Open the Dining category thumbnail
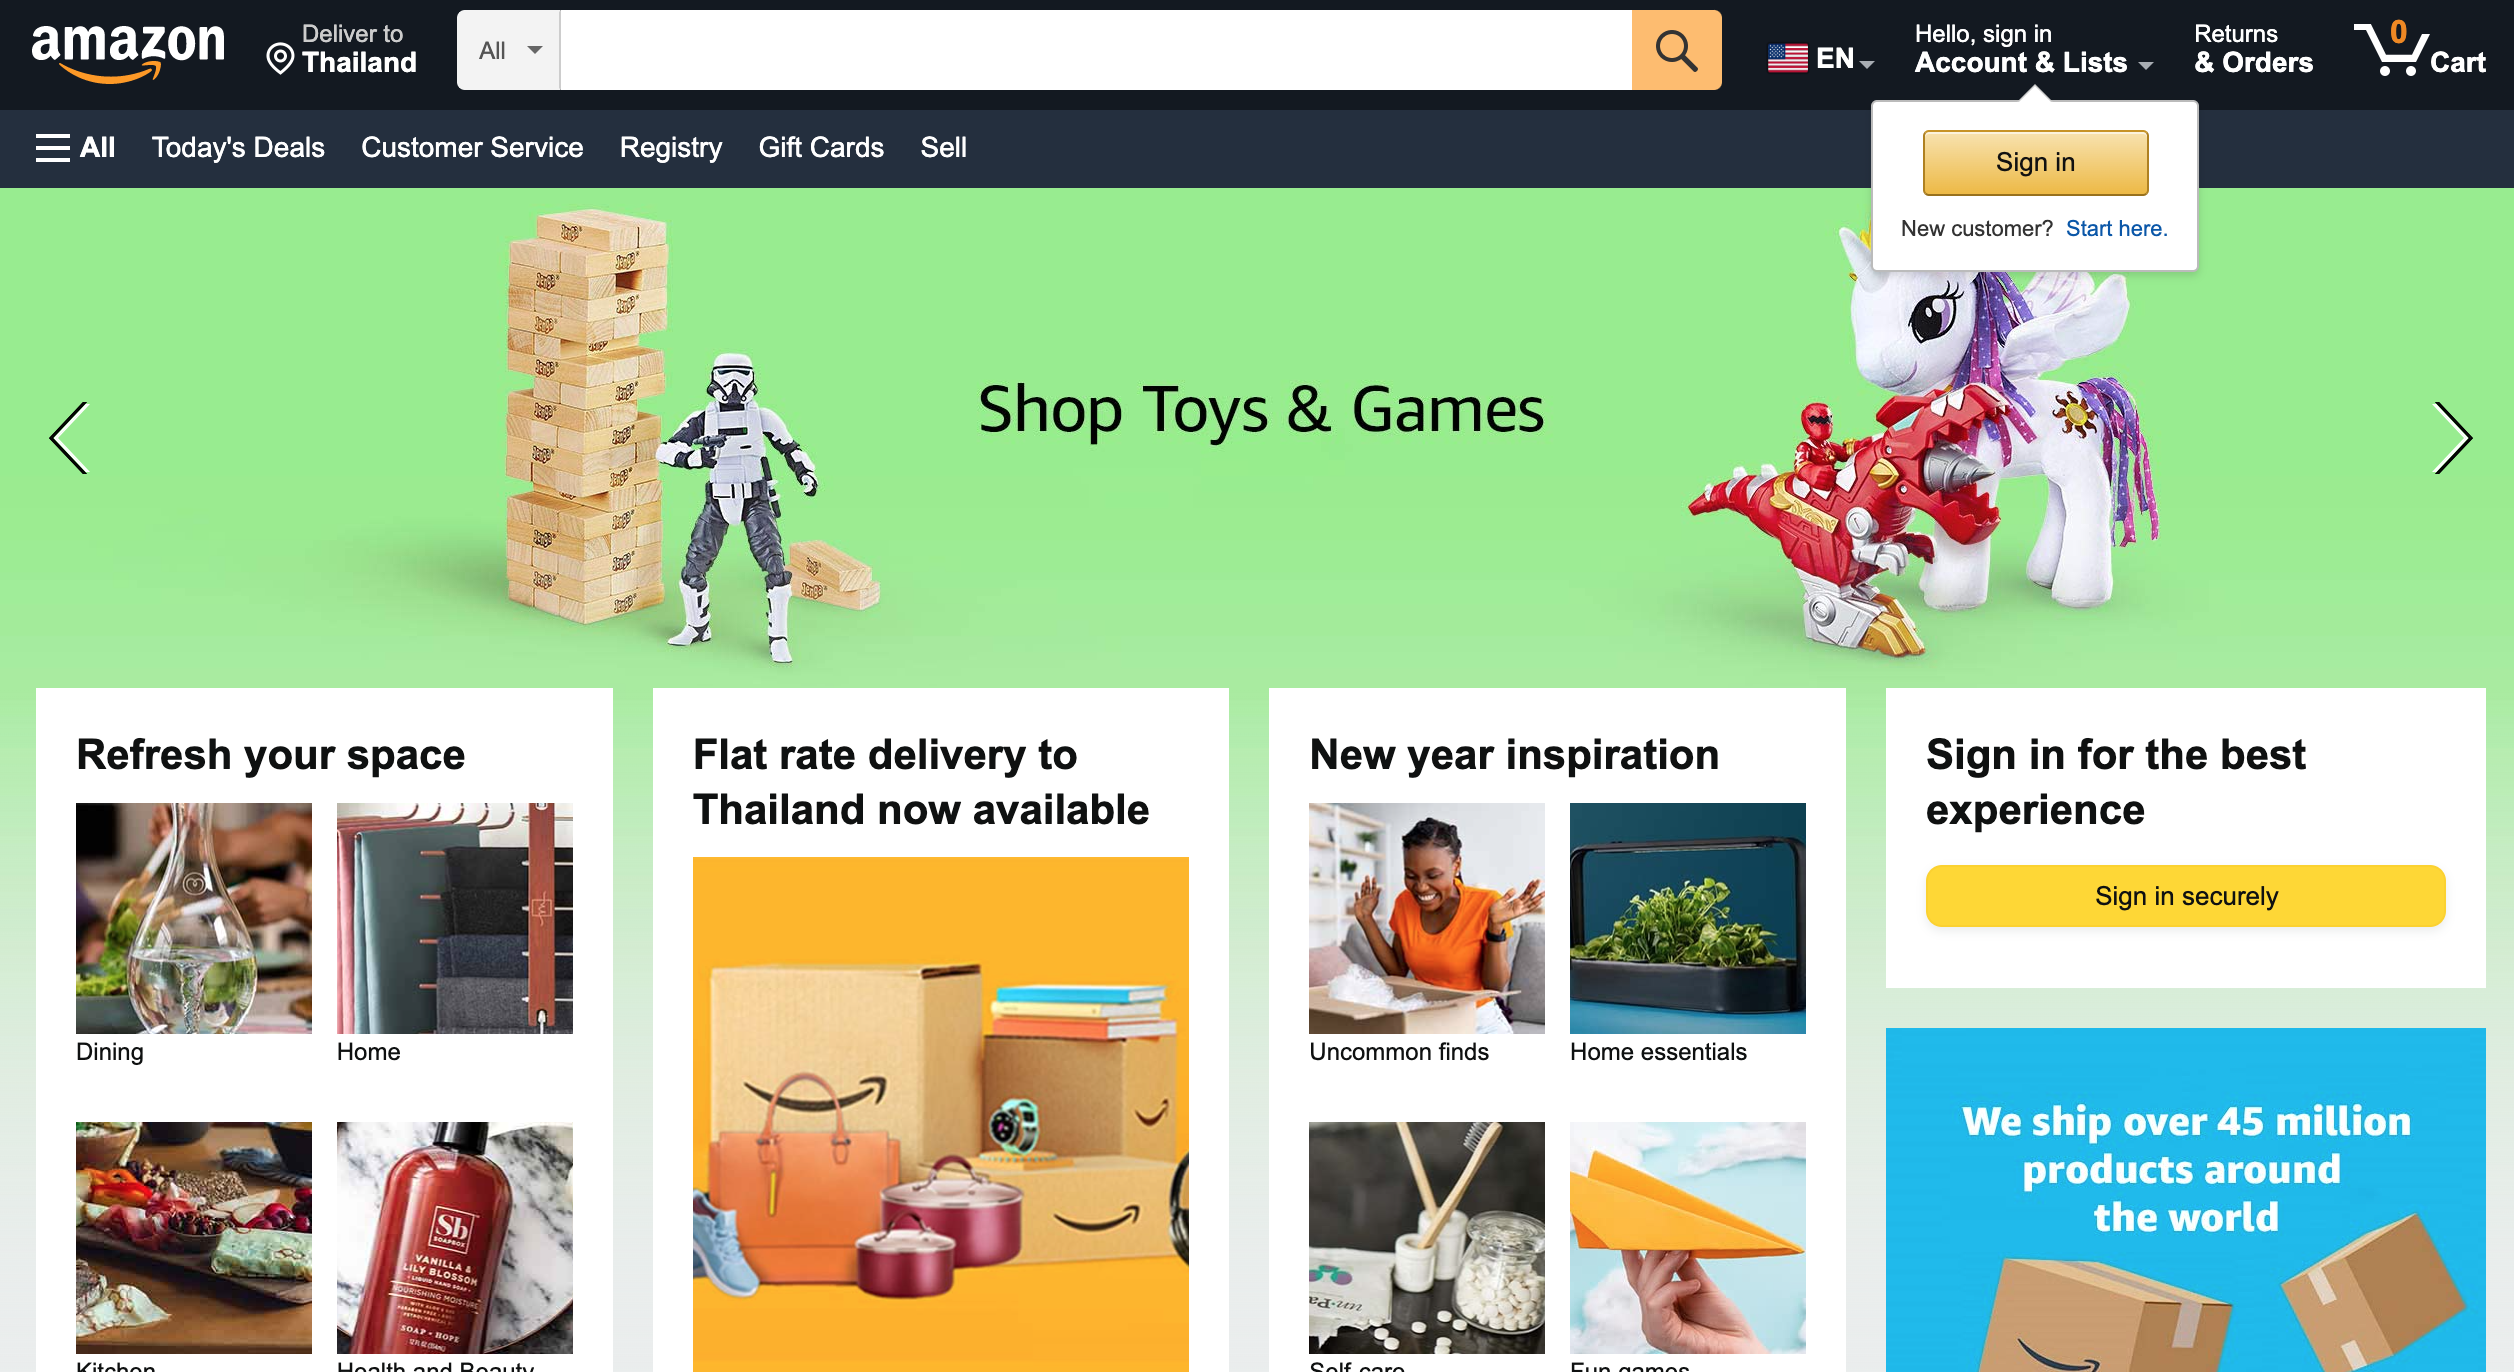2514x1372 pixels. tap(193, 918)
